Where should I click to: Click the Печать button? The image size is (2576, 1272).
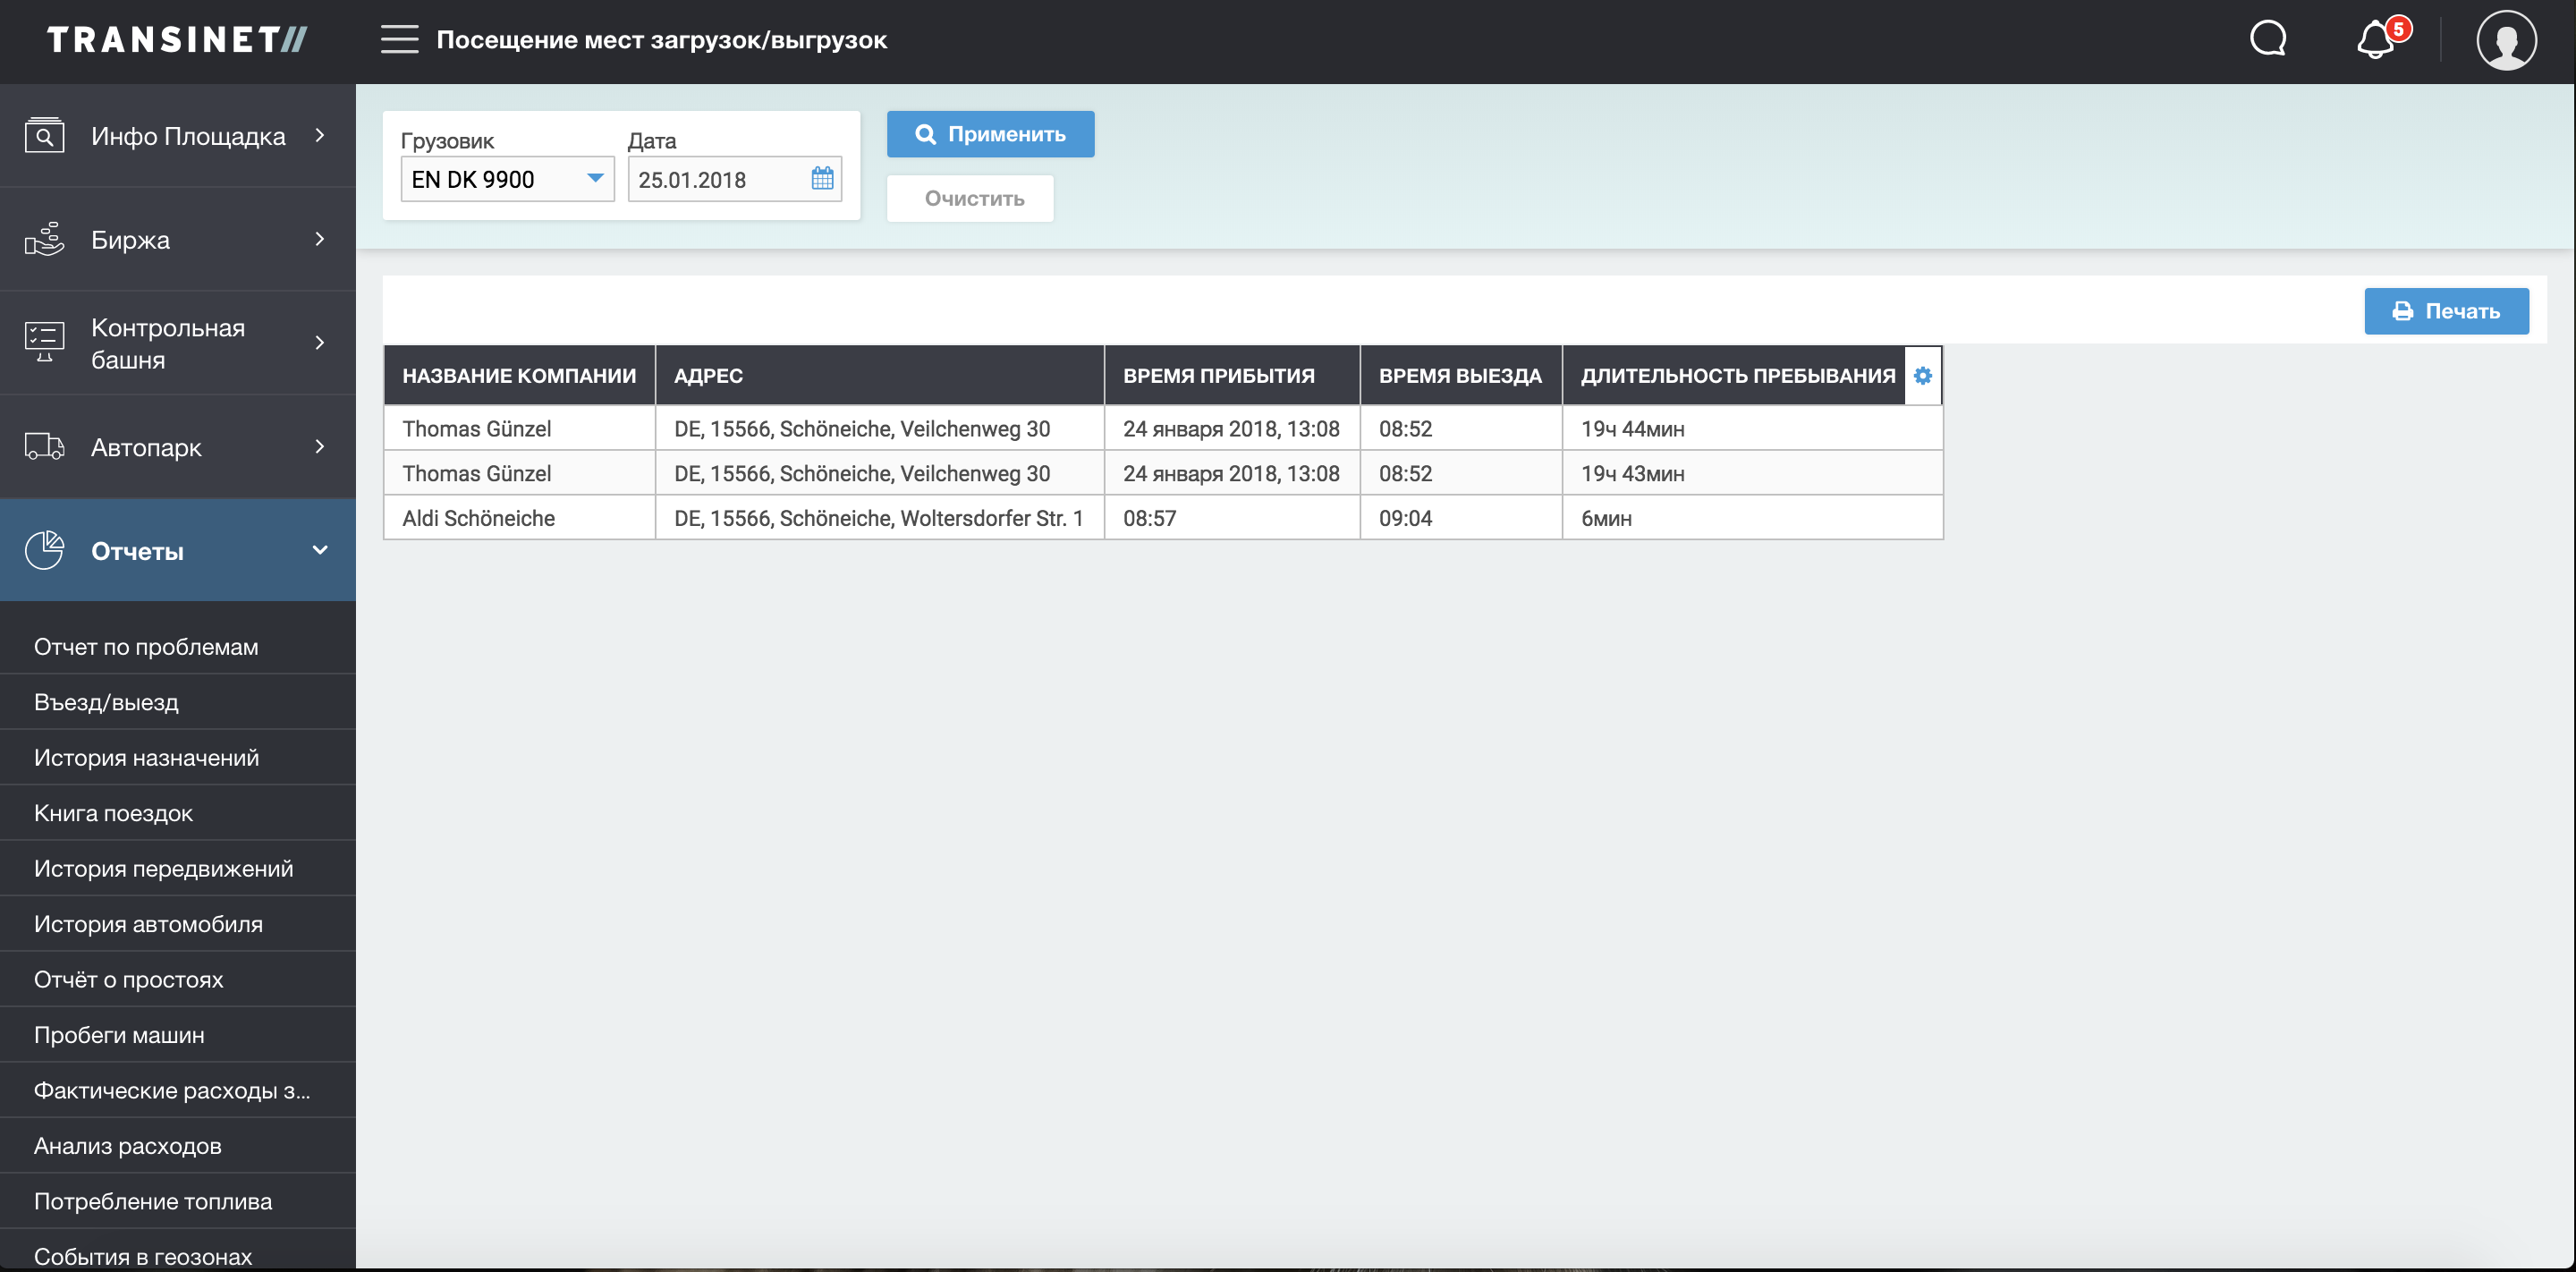pos(2445,311)
